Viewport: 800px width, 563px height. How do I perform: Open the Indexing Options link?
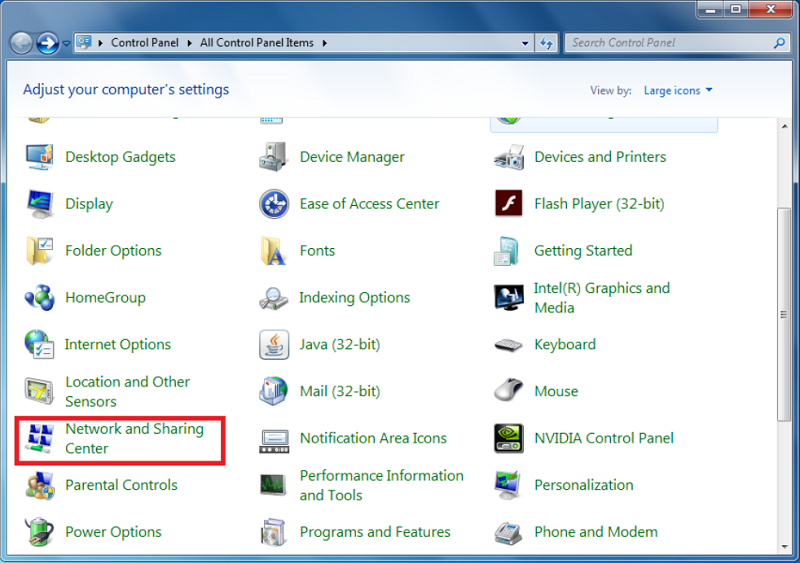[354, 298]
